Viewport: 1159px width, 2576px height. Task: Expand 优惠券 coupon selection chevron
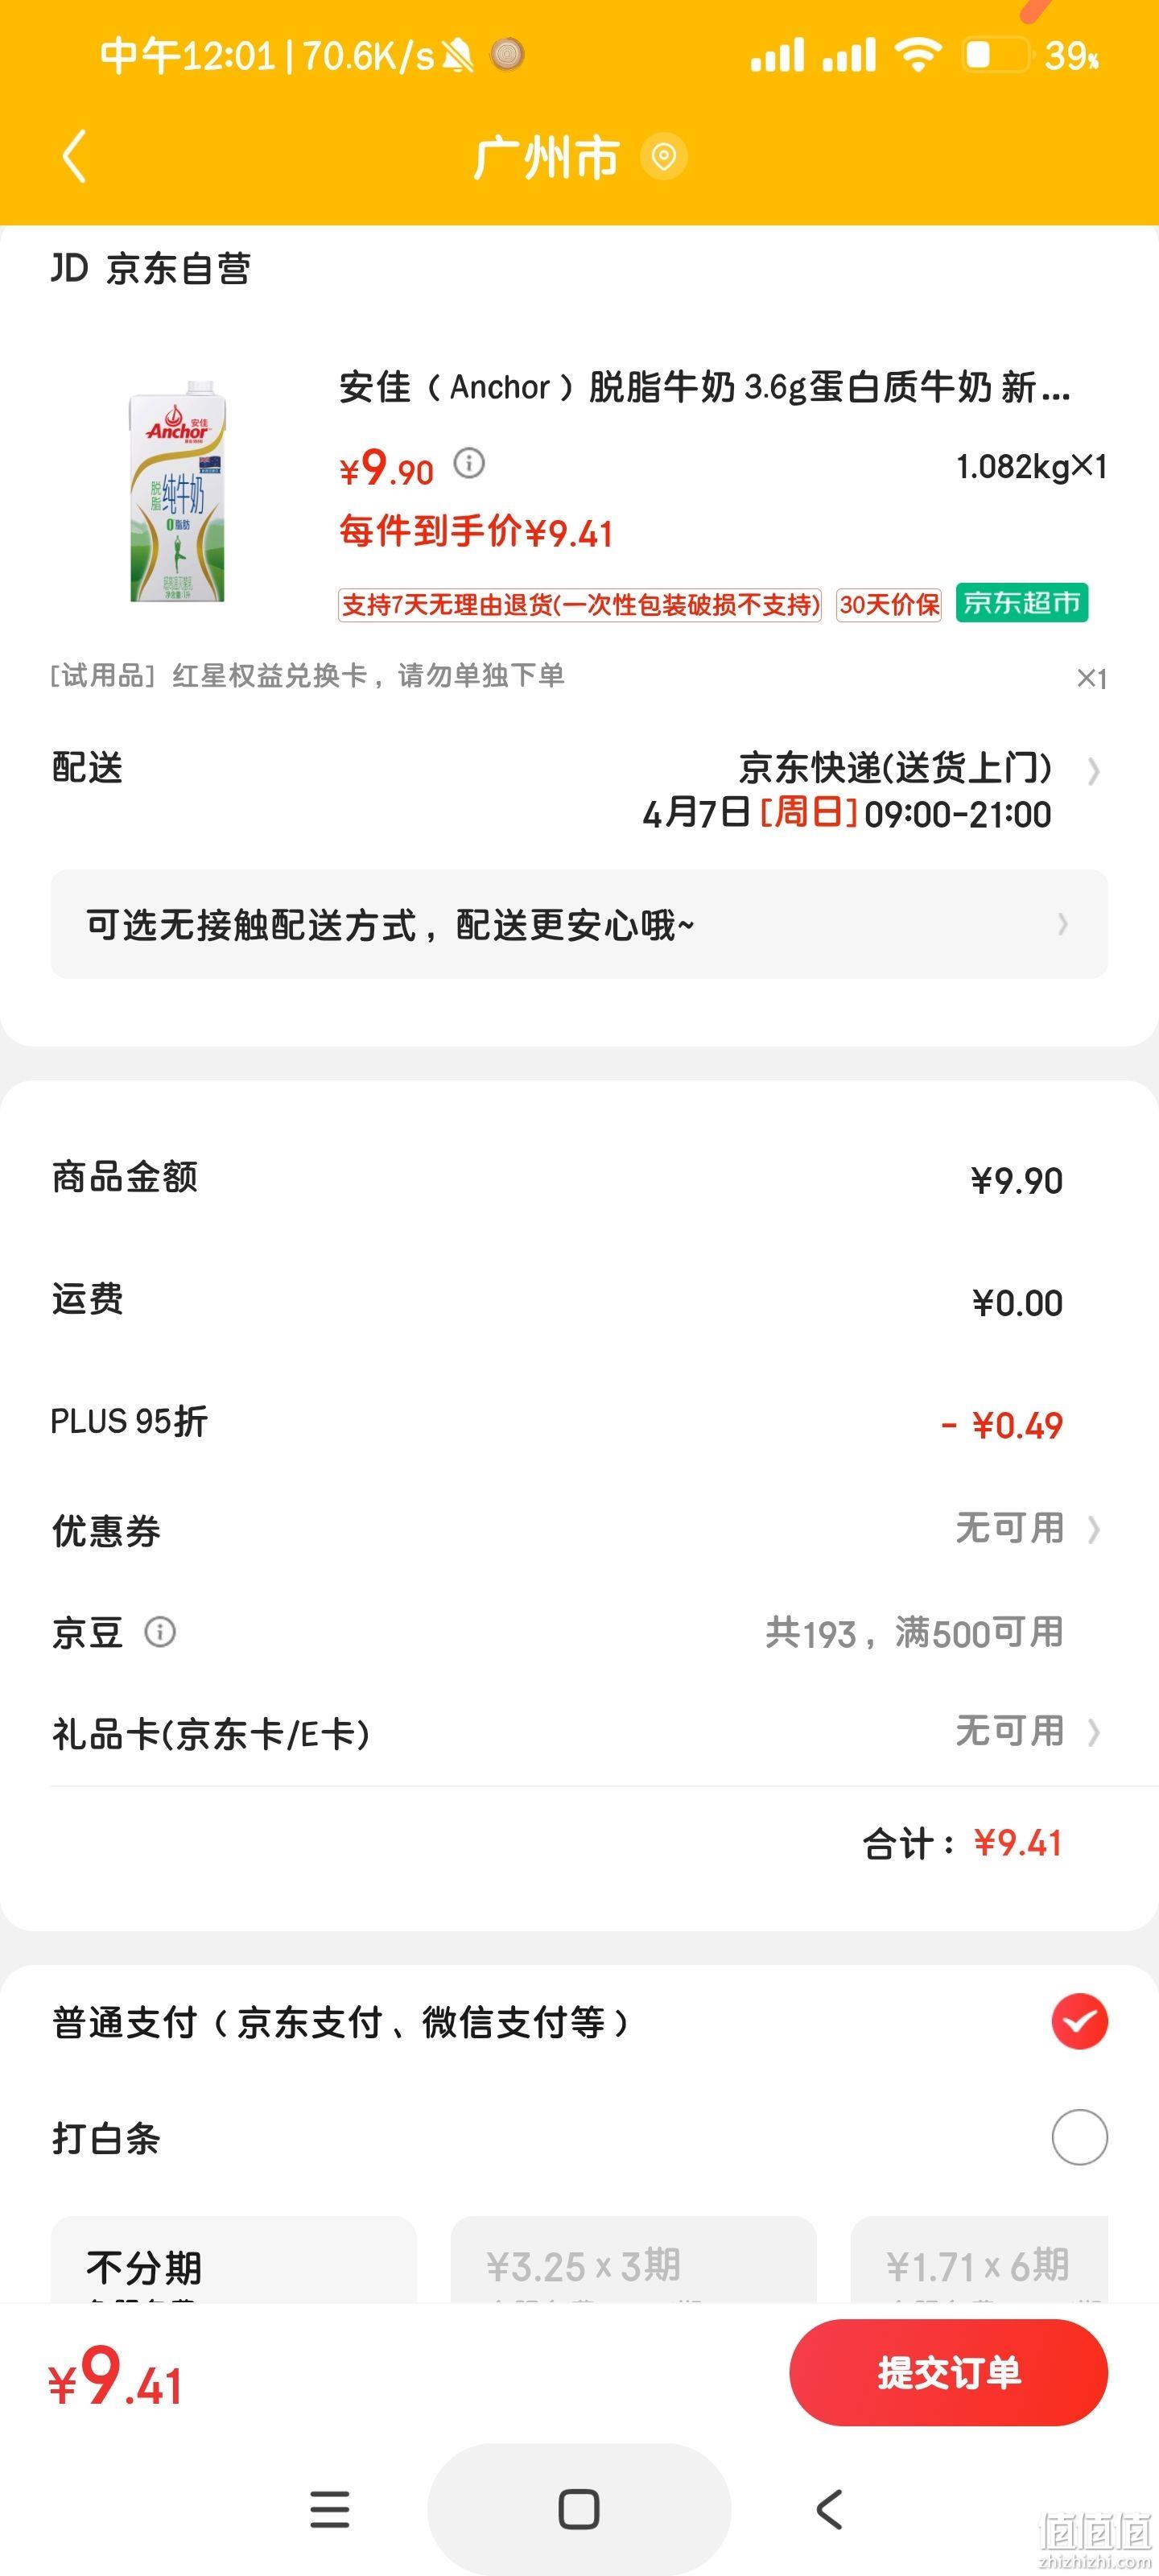[1093, 1529]
